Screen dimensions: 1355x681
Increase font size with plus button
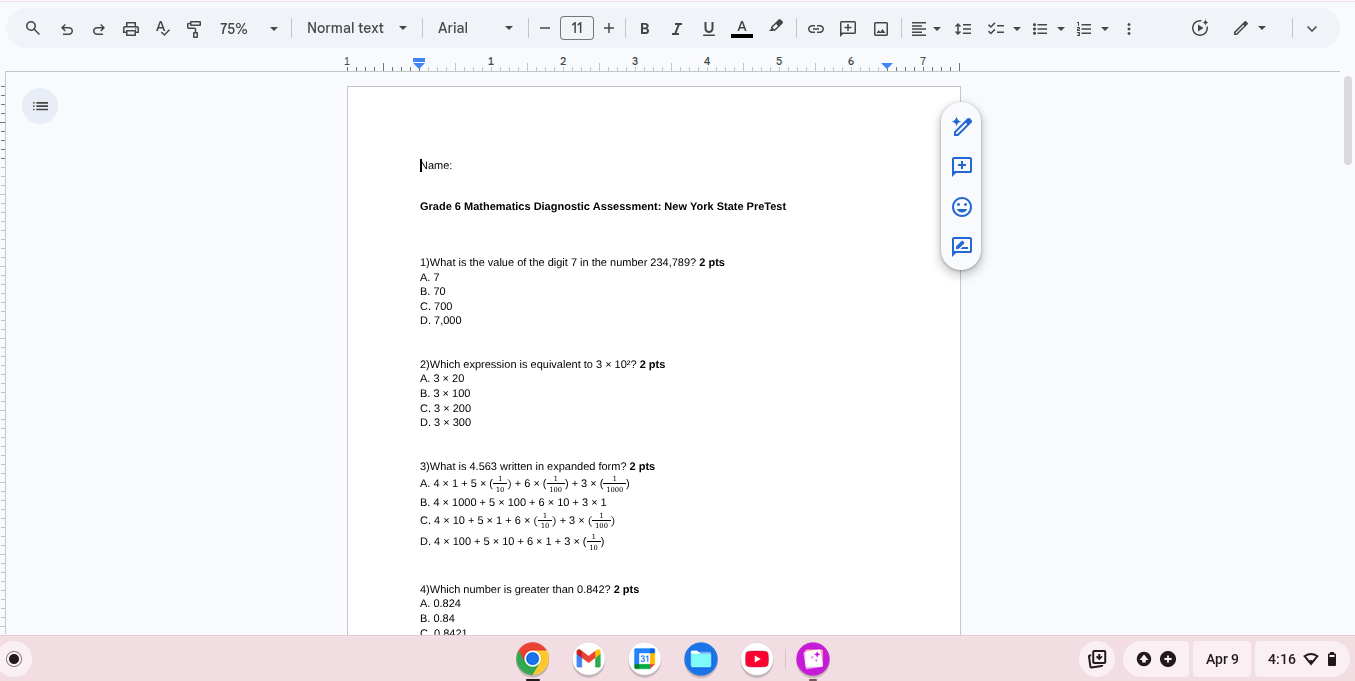[x=609, y=28]
